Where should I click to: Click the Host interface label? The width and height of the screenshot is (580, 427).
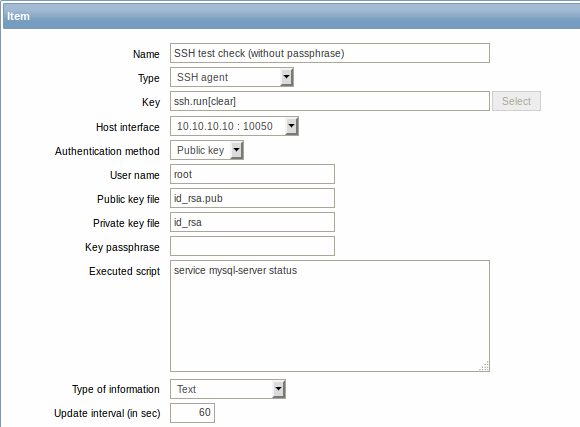coord(128,127)
